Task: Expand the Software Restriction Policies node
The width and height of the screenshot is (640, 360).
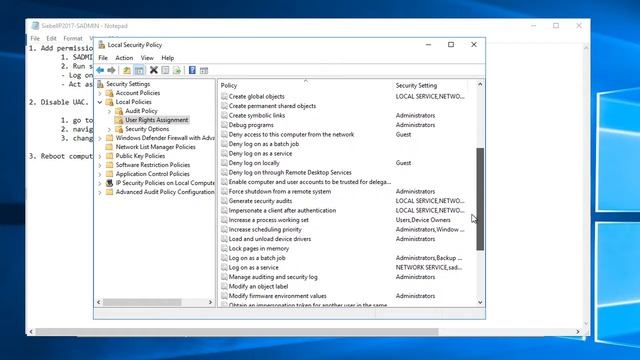Action: pyautogui.click(x=100, y=165)
